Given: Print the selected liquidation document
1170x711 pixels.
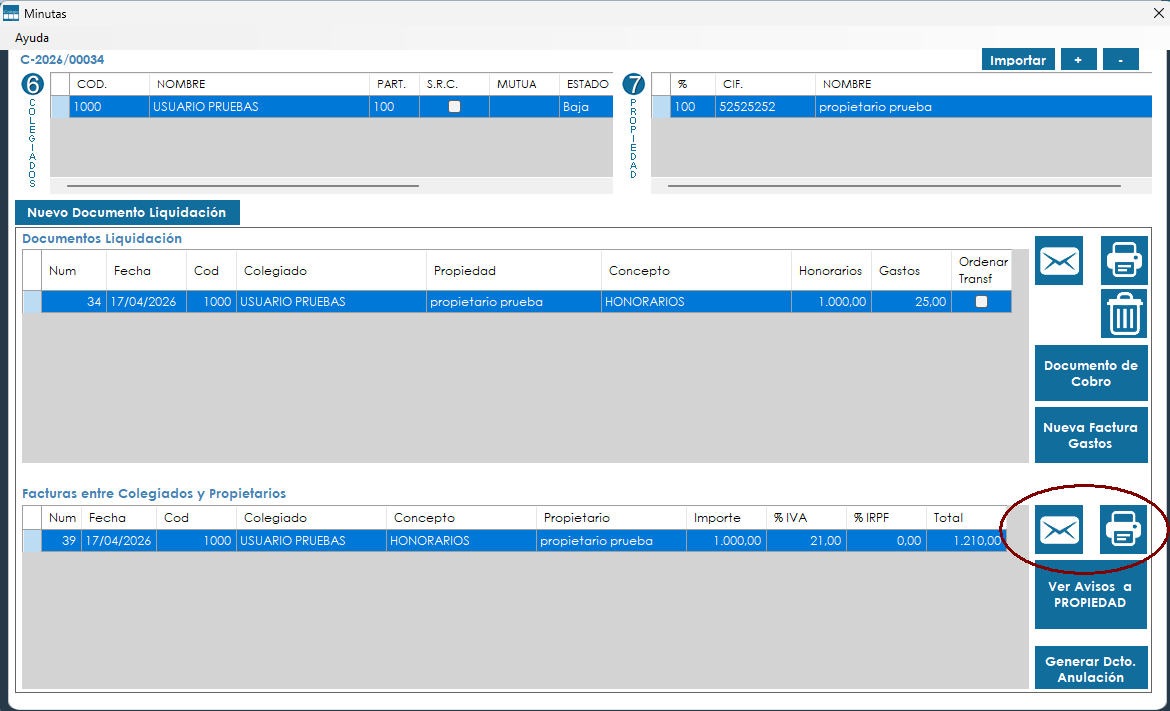Looking at the screenshot, I should coord(1124,261).
